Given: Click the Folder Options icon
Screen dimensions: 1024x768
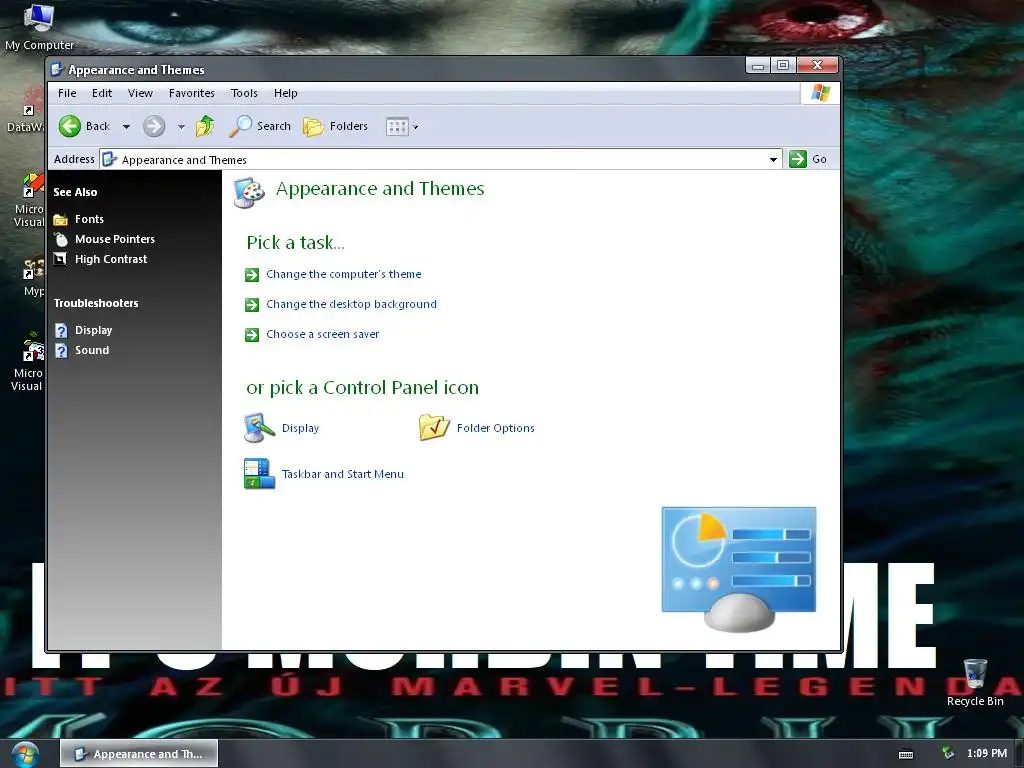Looking at the screenshot, I should [434, 428].
